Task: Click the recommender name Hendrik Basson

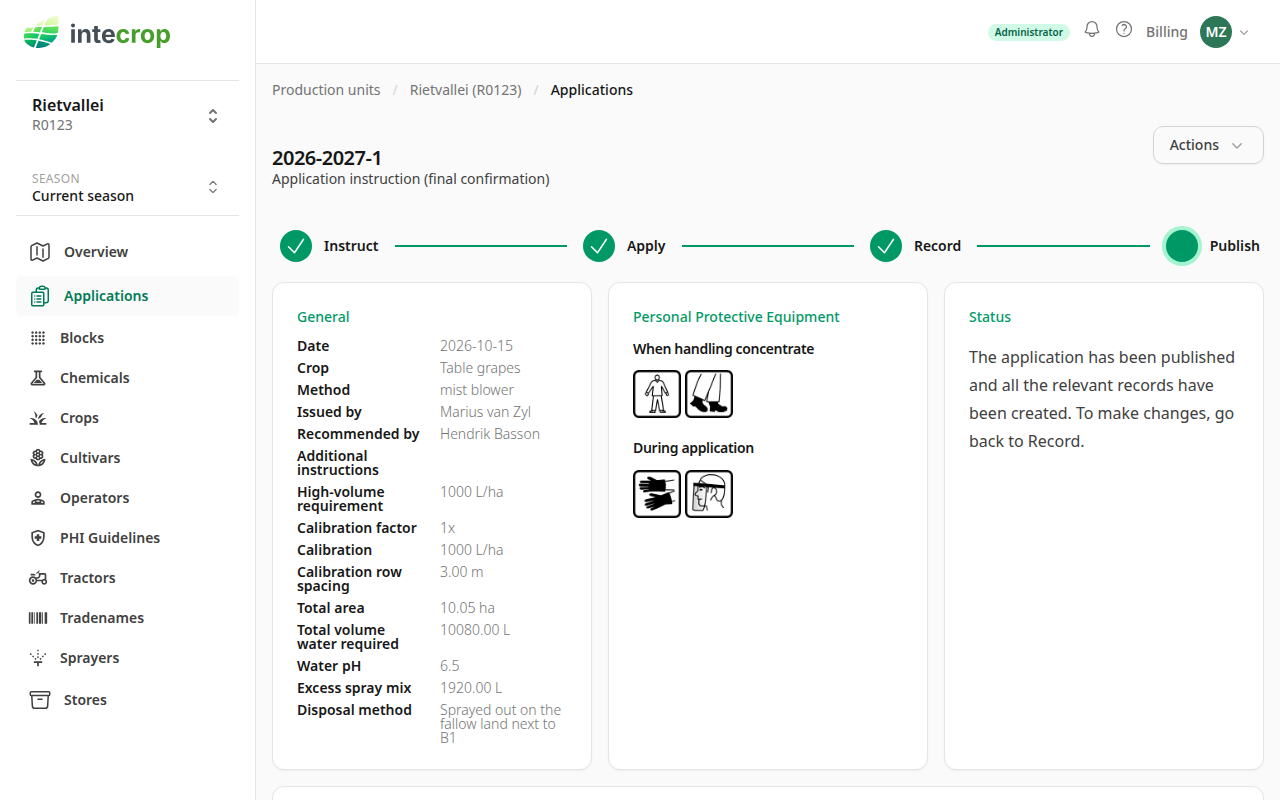Action: (x=490, y=434)
